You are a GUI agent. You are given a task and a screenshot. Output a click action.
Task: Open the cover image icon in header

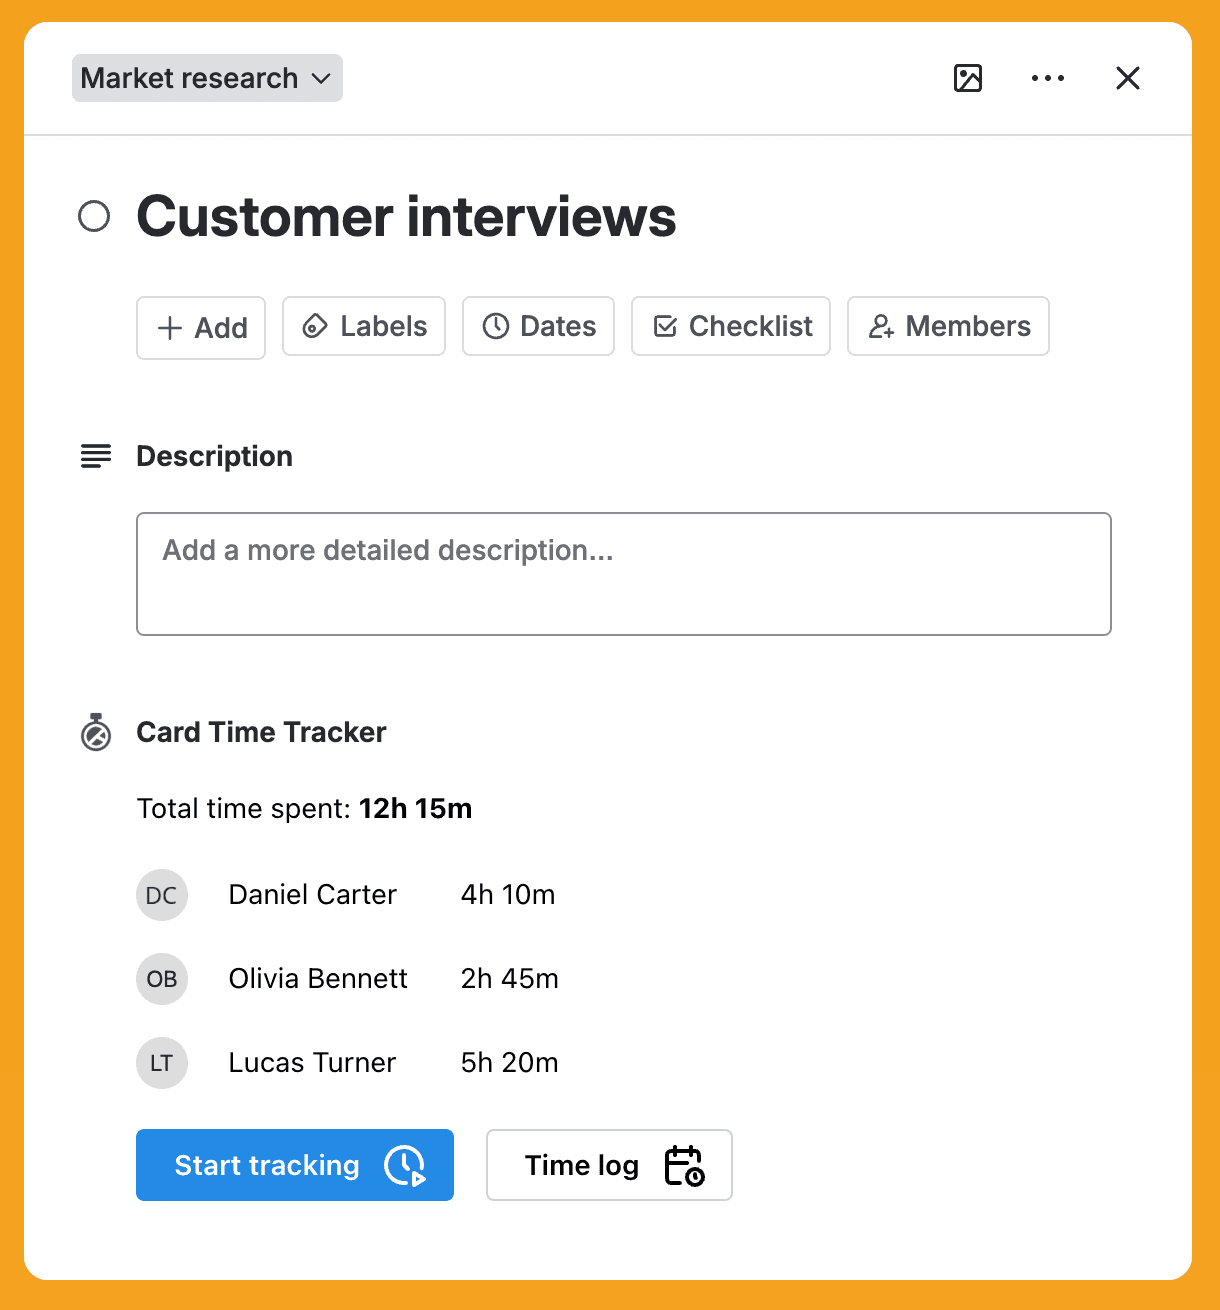coord(968,78)
